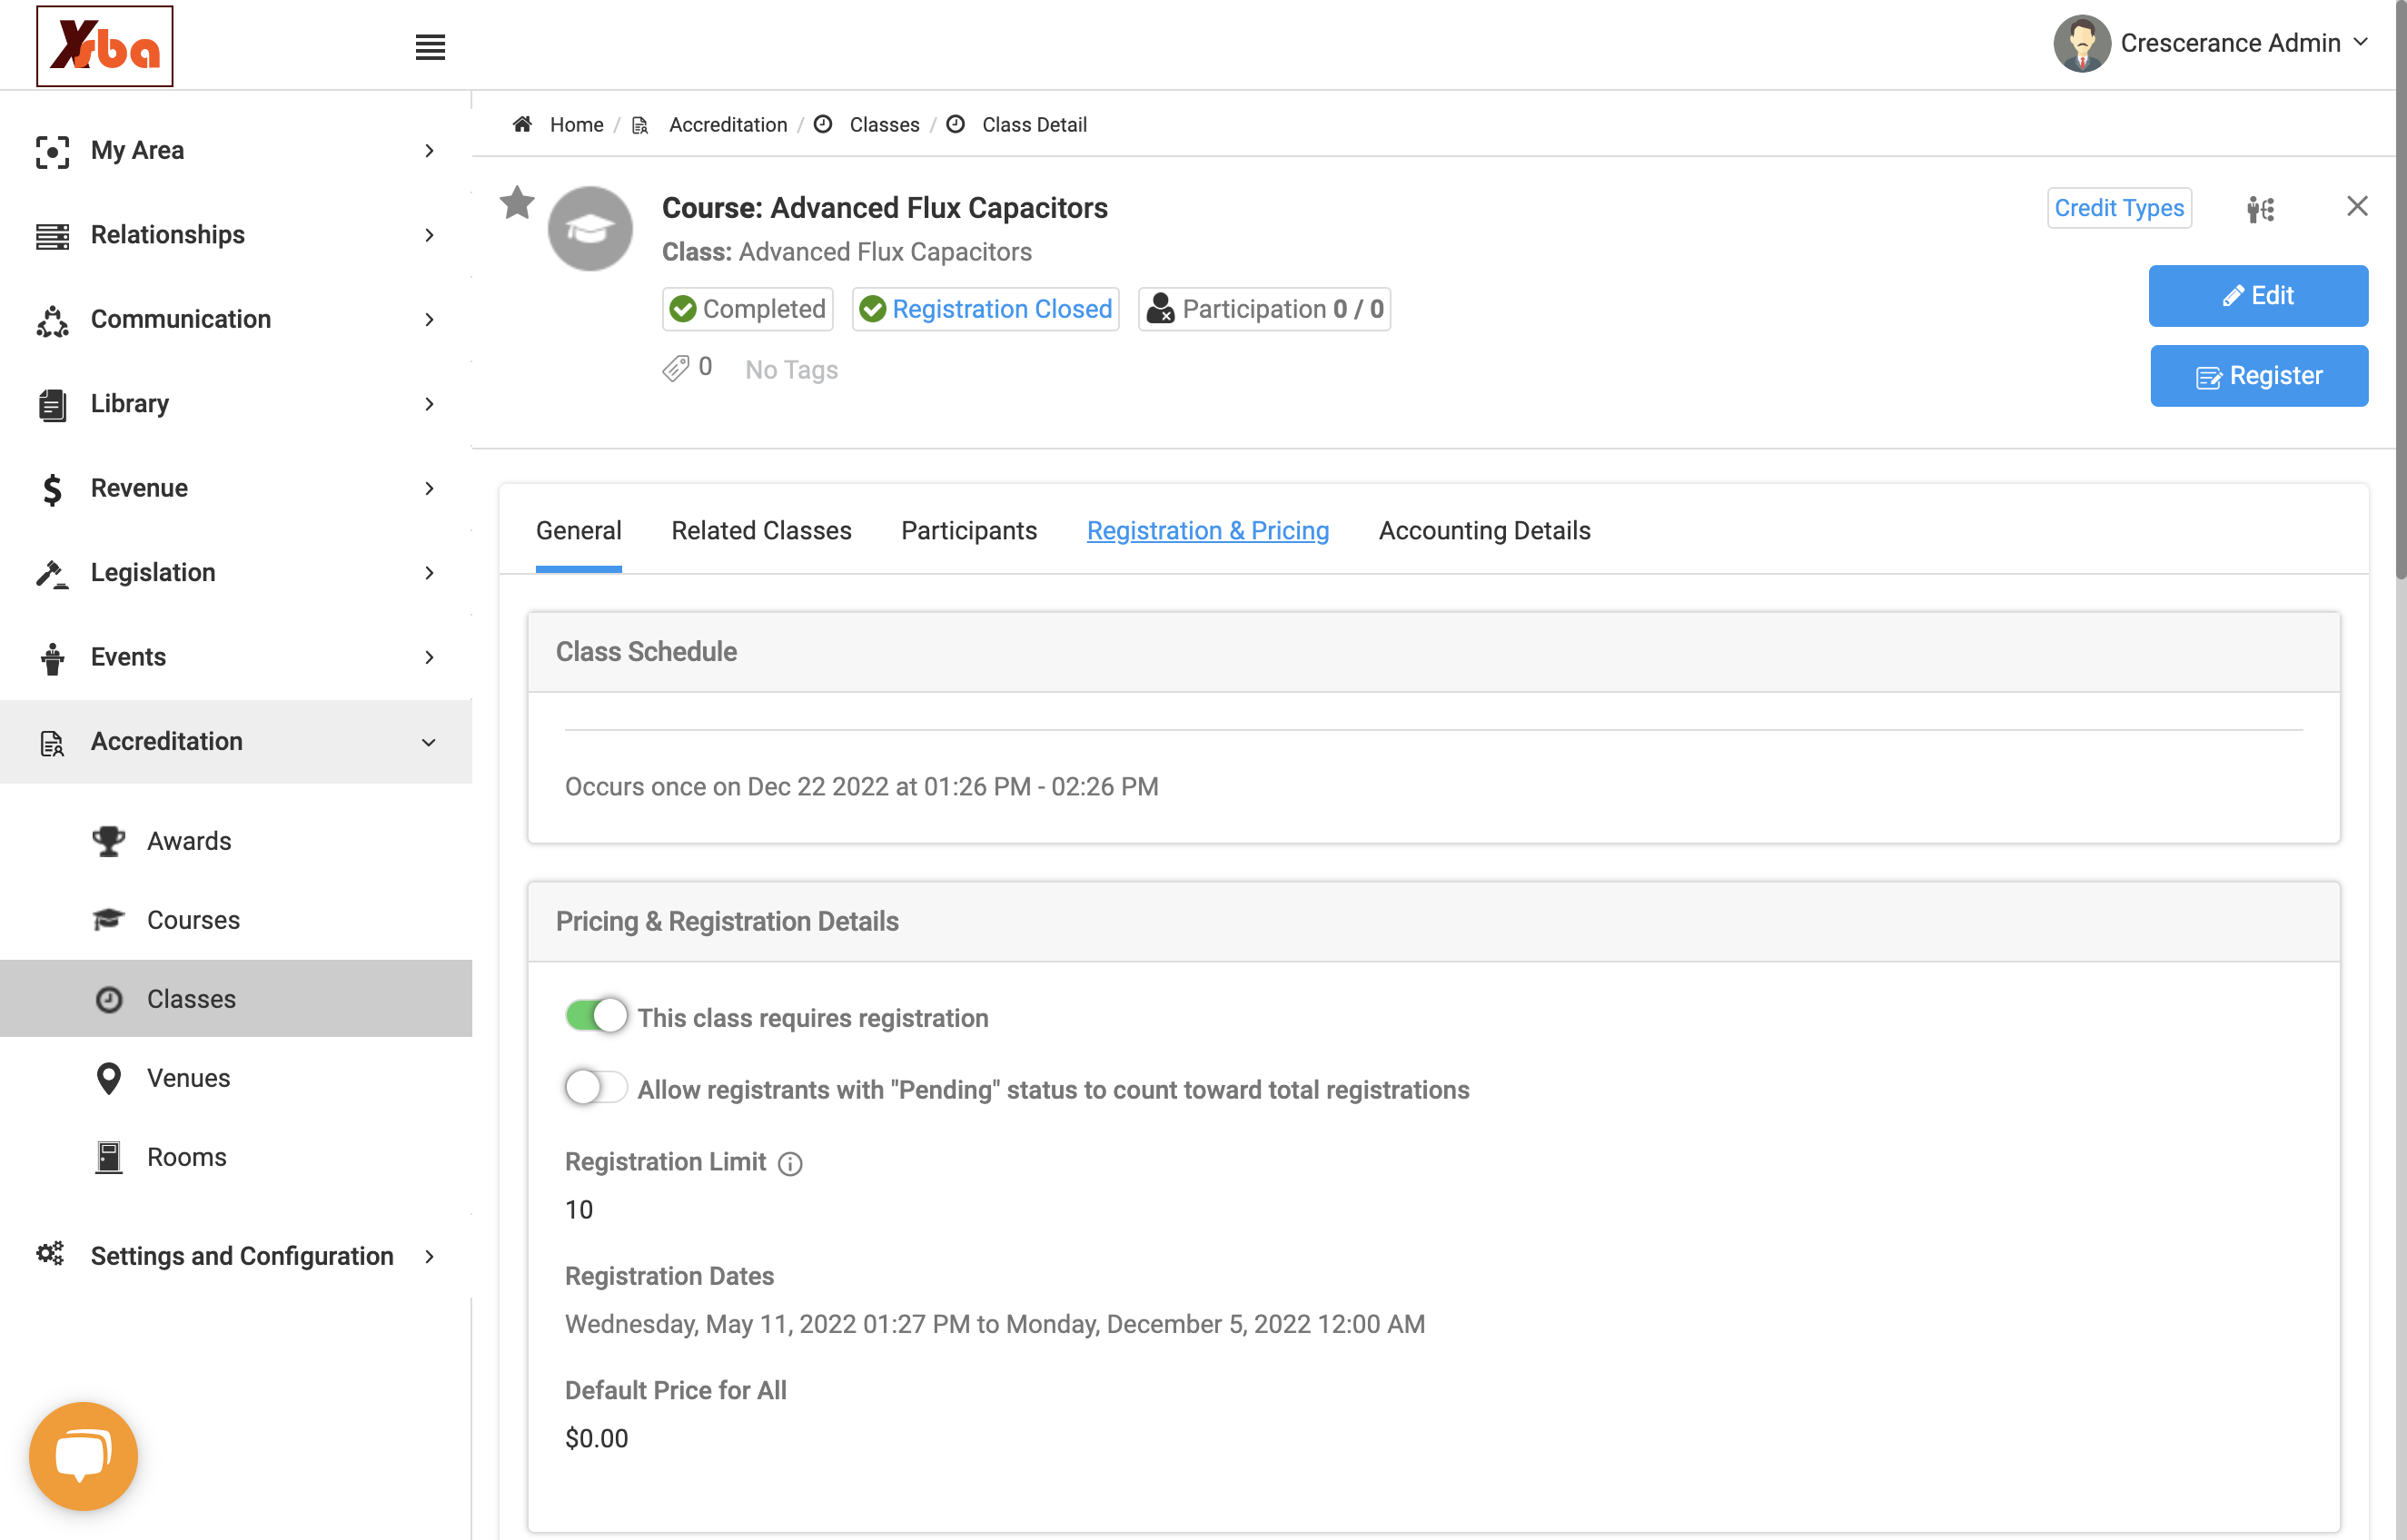Open Venues in the sidebar

[x=236, y=1078]
